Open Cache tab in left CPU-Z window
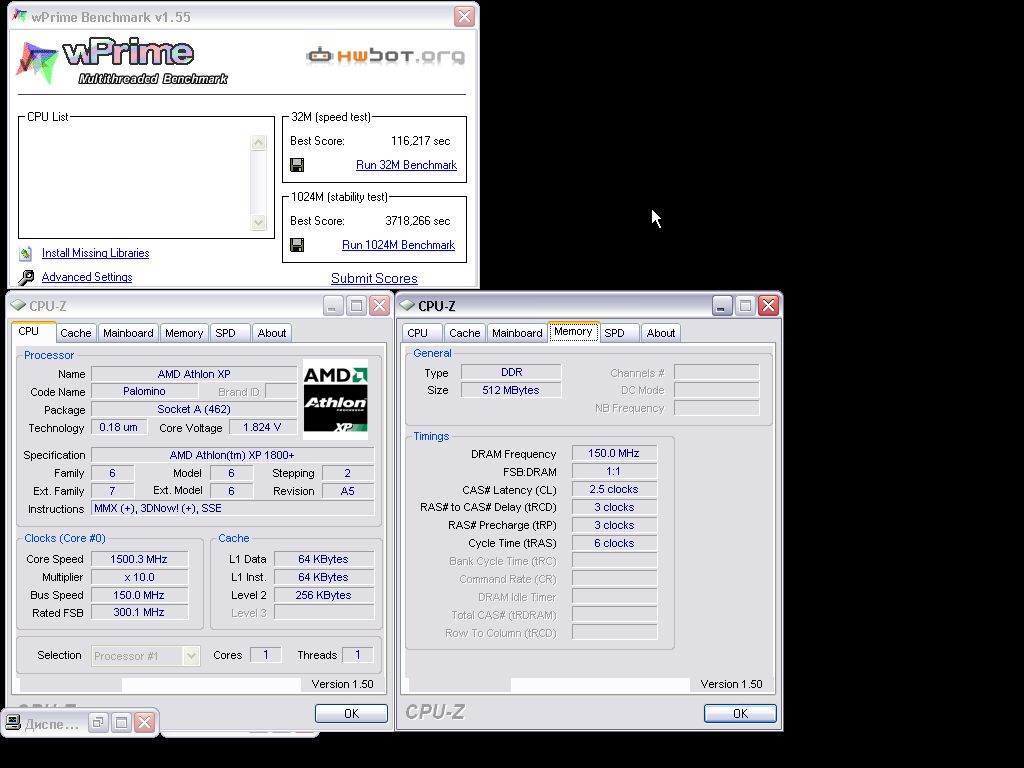Image resolution: width=1024 pixels, height=768 pixels. (x=76, y=333)
